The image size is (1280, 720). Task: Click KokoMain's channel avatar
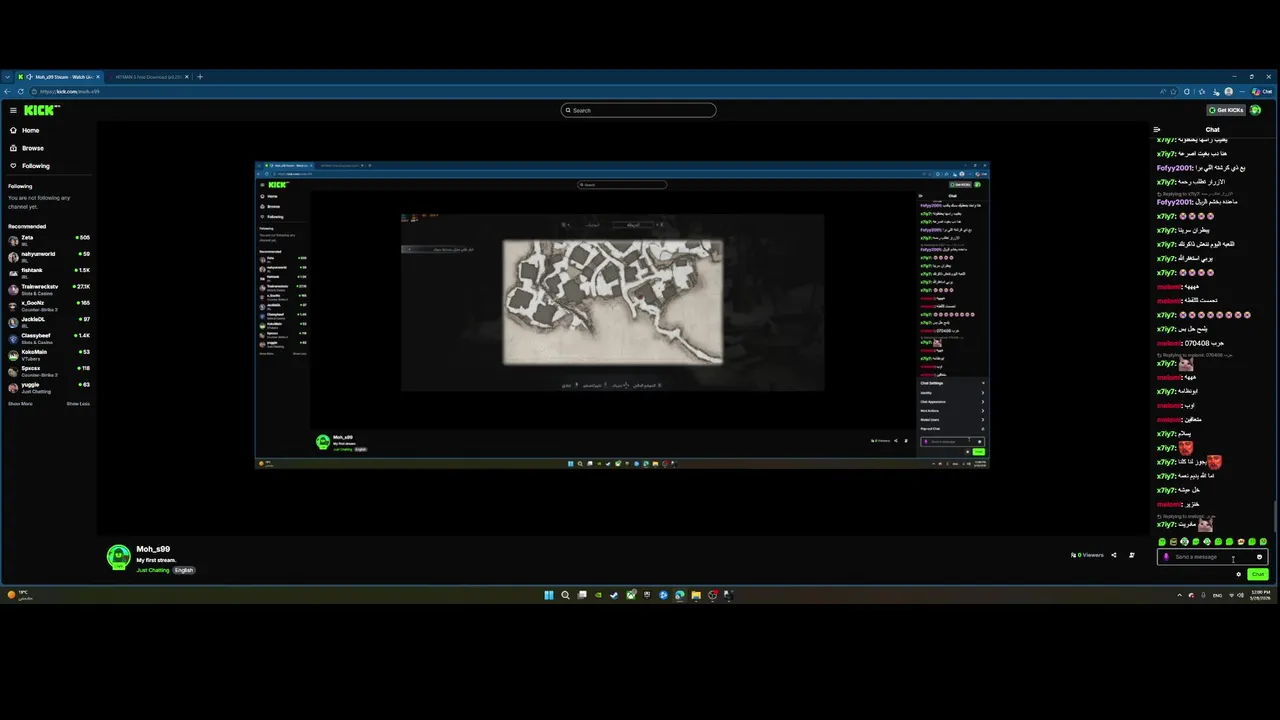pyautogui.click(x=14, y=354)
